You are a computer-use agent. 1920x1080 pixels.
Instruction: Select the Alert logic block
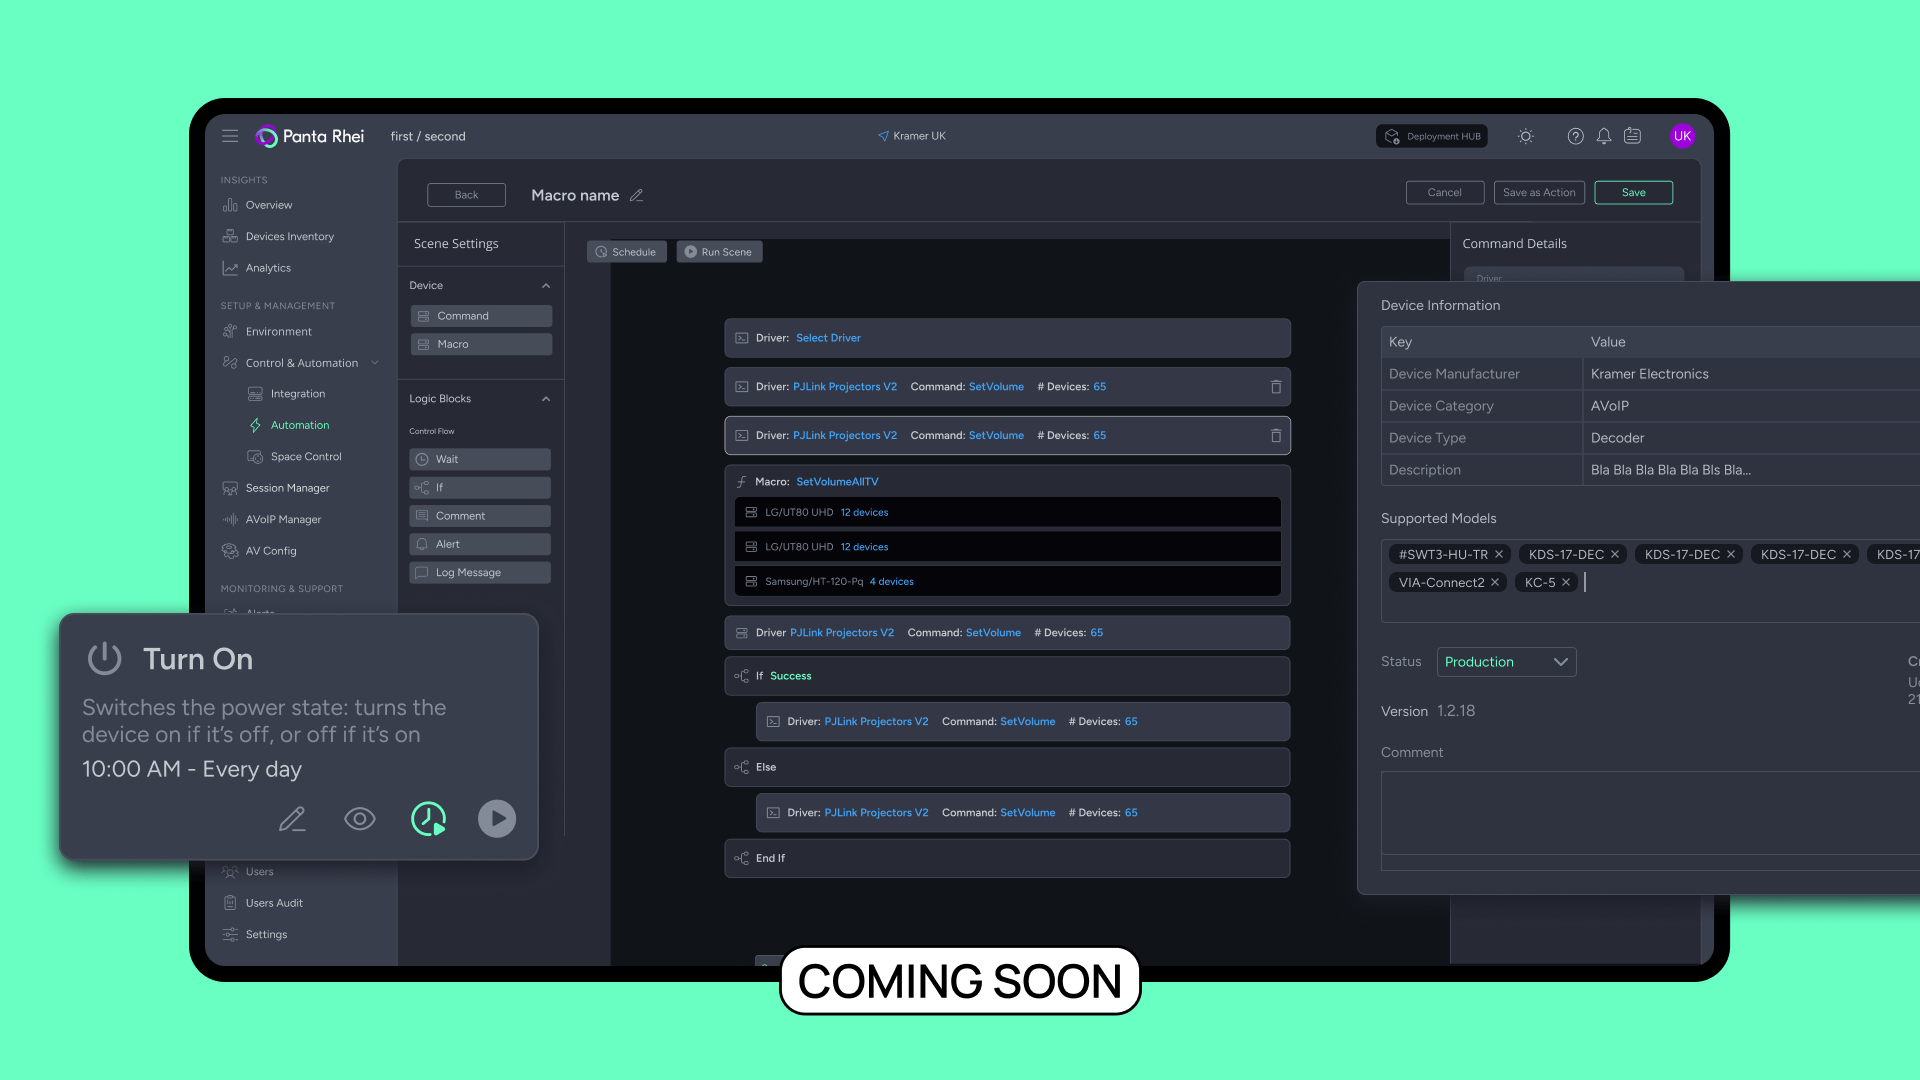[x=480, y=544]
